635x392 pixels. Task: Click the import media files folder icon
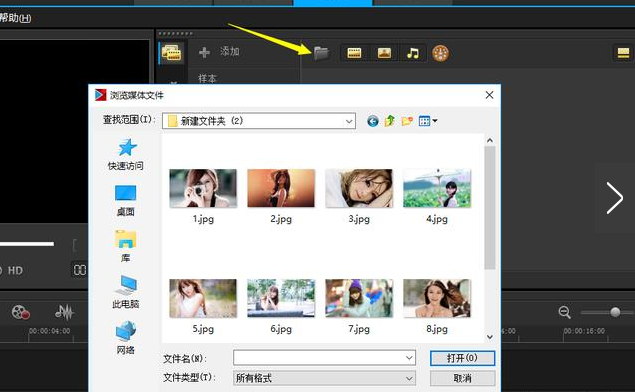coord(321,53)
